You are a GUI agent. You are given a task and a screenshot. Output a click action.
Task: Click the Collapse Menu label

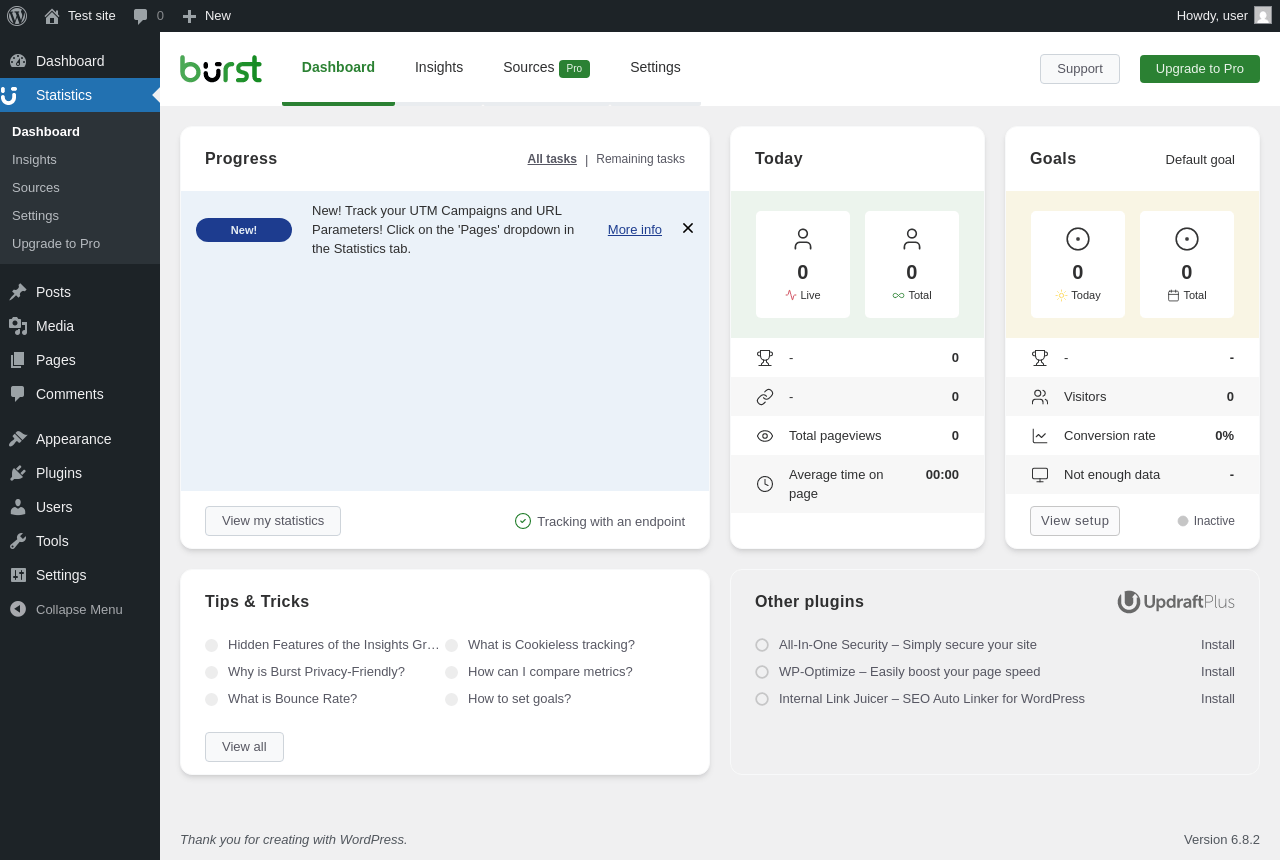pos(79,609)
